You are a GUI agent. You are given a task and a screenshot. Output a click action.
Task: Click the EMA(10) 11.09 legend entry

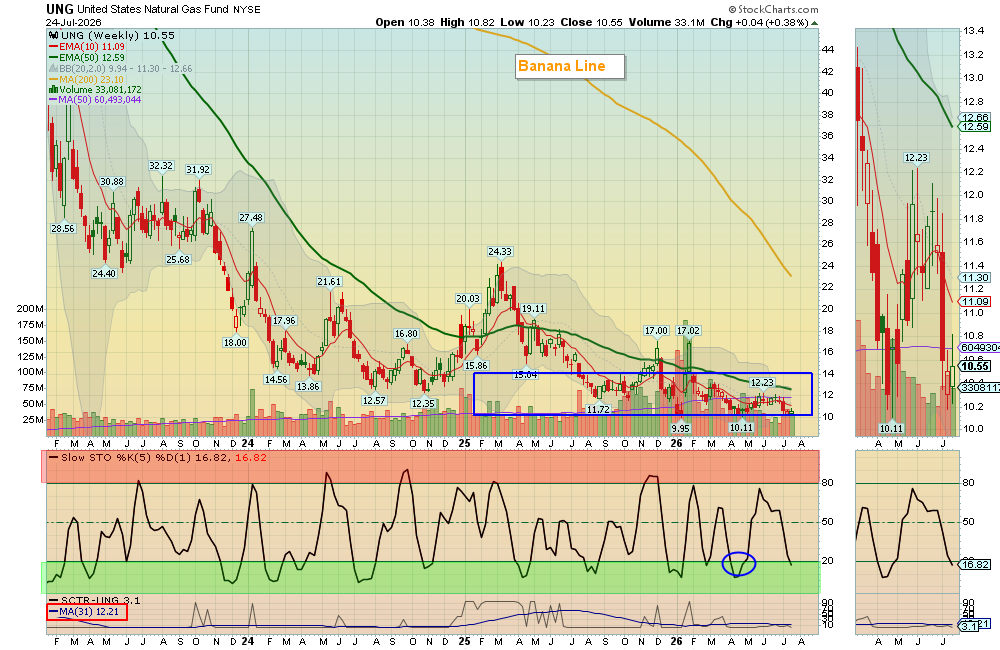[x=87, y=47]
